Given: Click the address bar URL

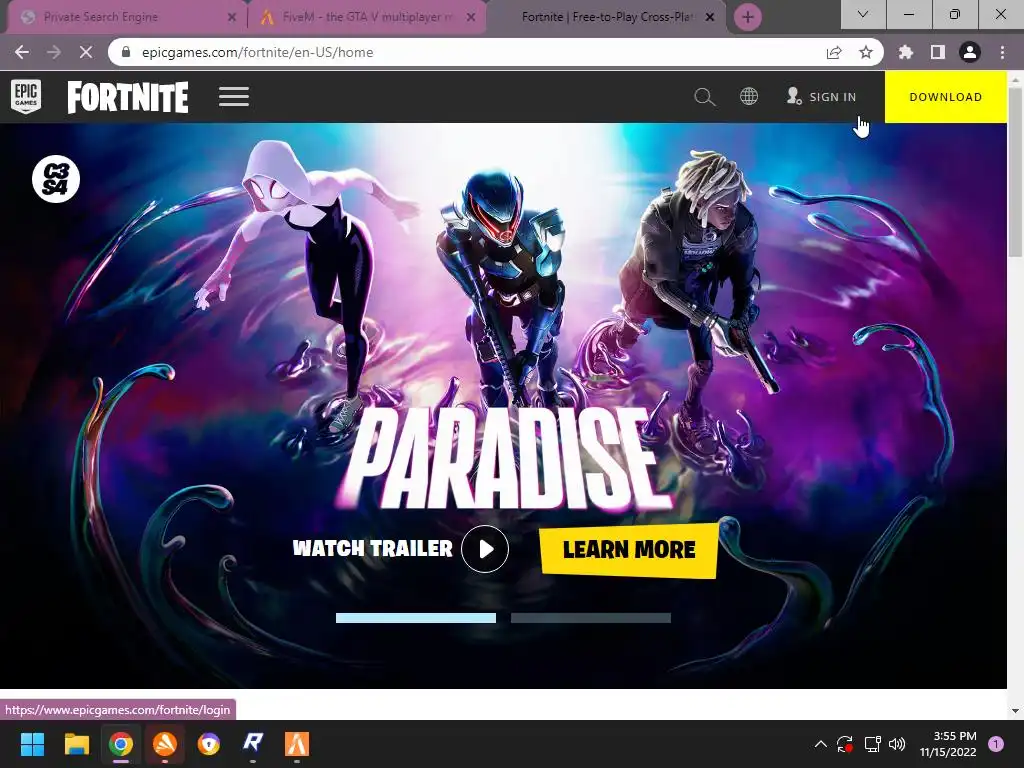Looking at the screenshot, I should (x=257, y=52).
